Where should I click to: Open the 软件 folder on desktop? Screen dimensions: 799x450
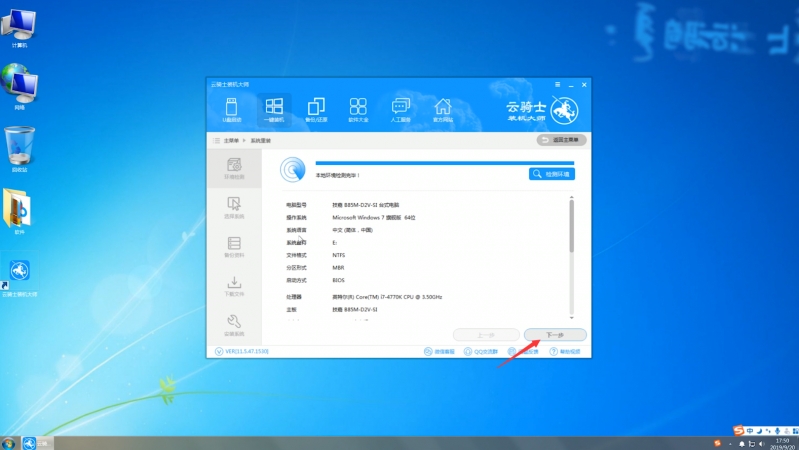tap(18, 211)
